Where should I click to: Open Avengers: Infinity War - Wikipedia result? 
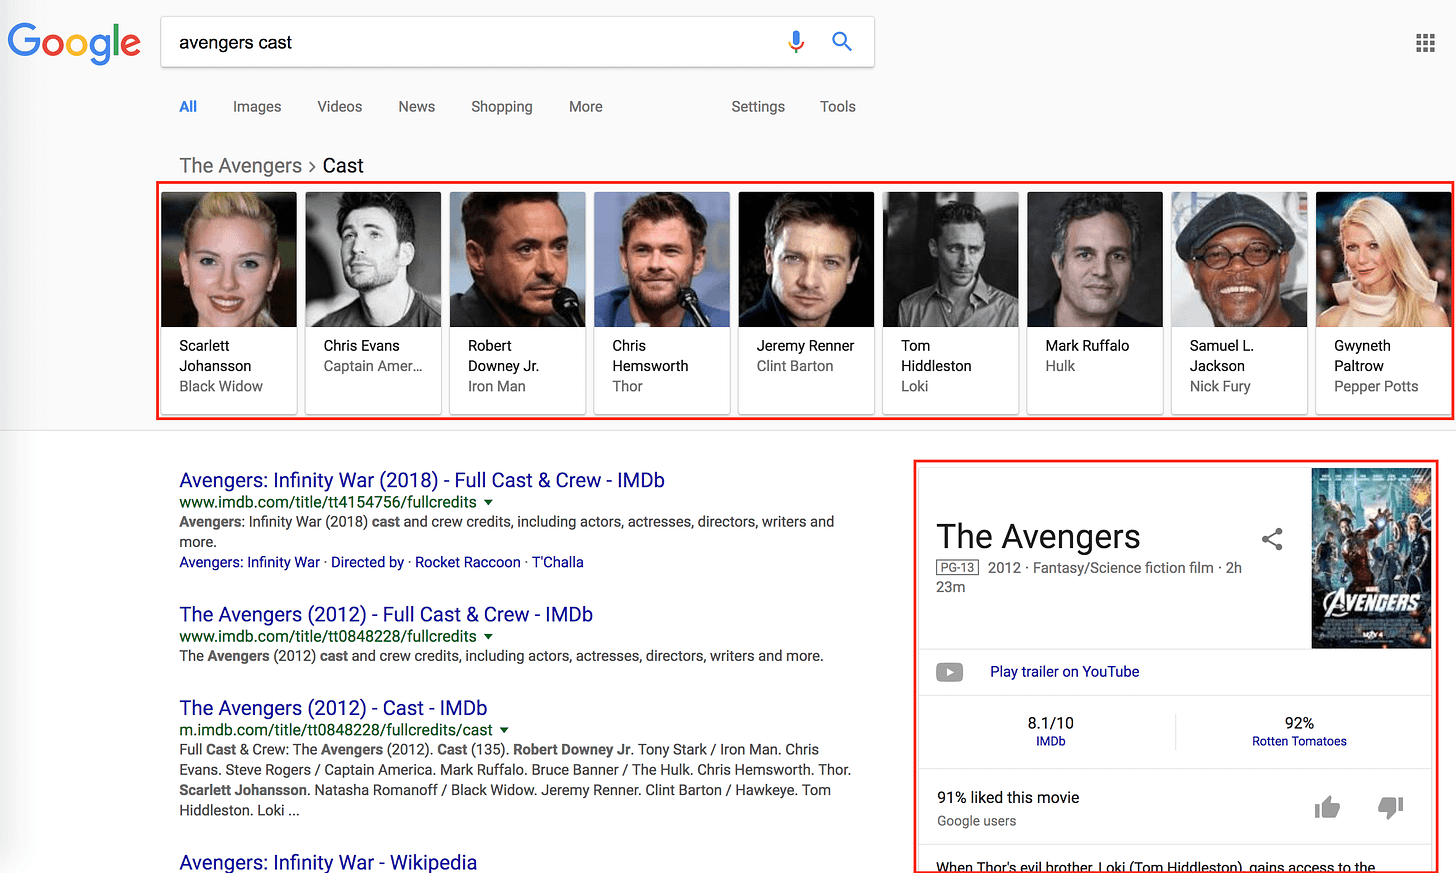pyautogui.click(x=328, y=862)
